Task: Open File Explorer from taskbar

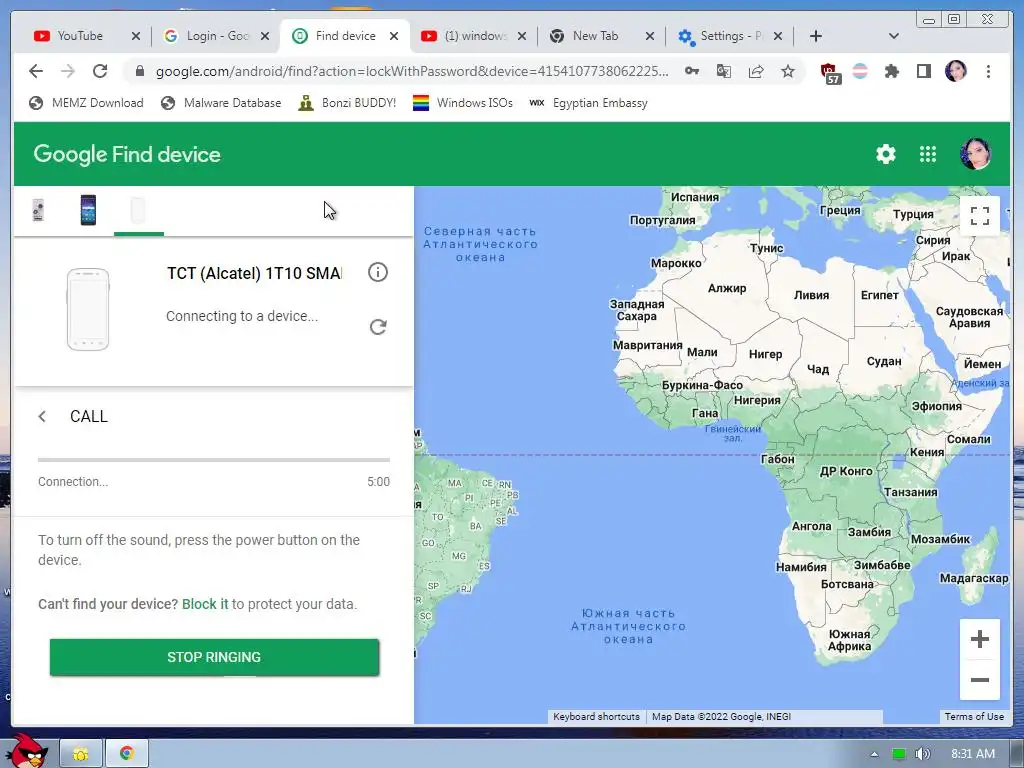Action: tap(81, 754)
